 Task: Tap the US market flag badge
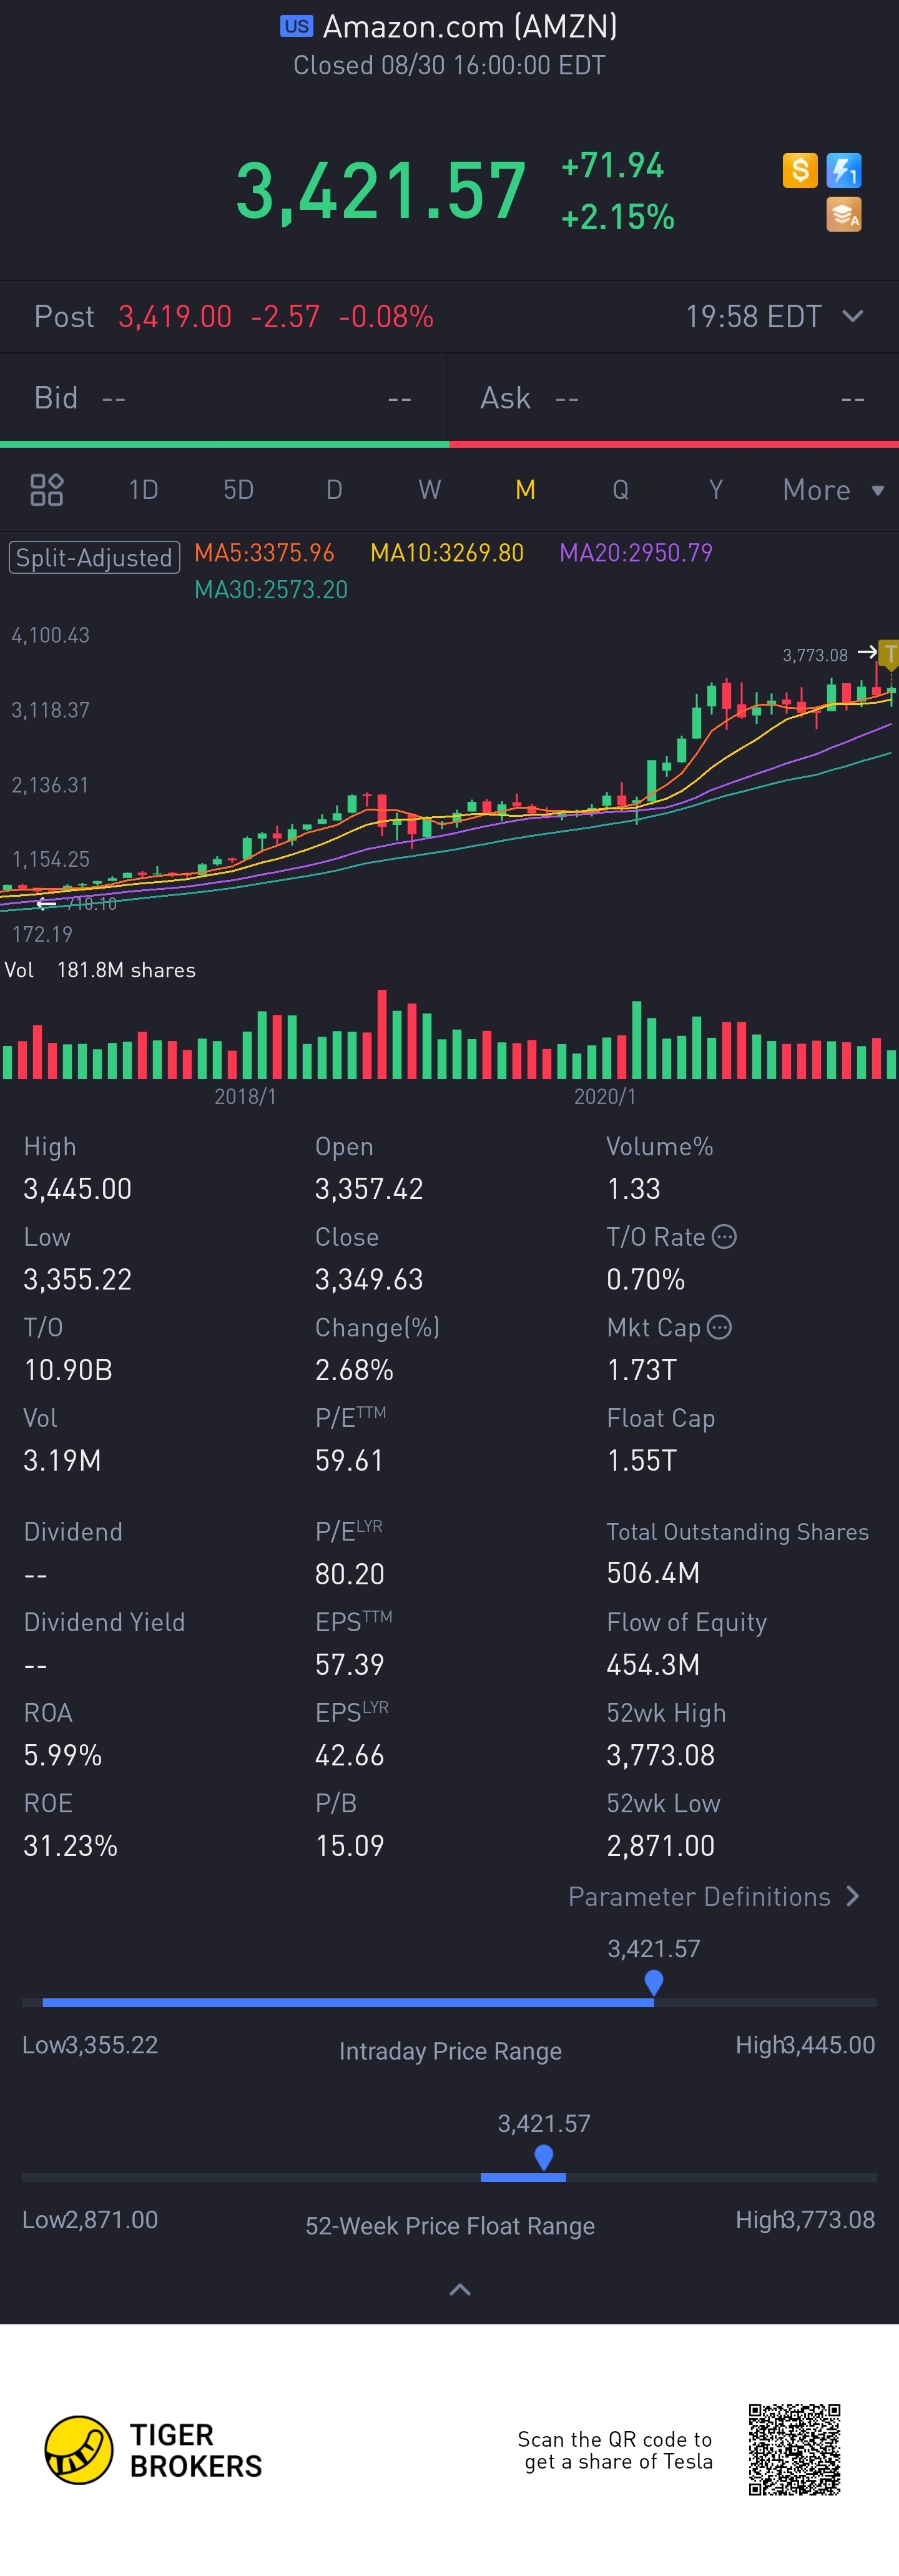coord(296,26)
